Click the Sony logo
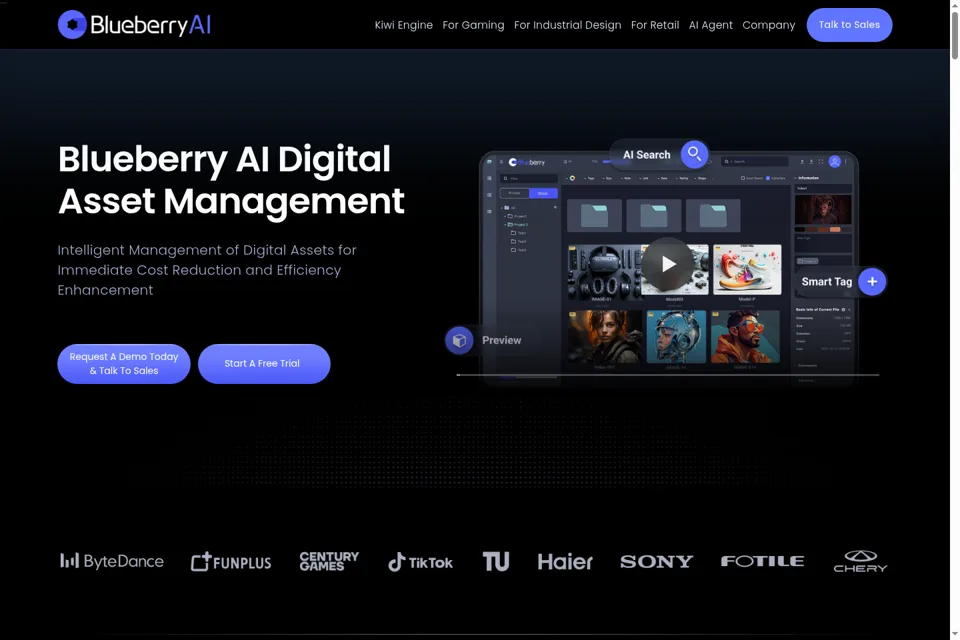The width and height of the screenshot is (960, 640). [x=656, y=562]
